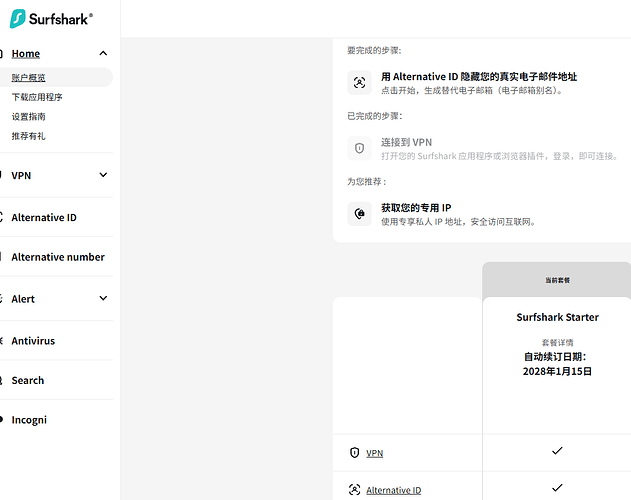Open the Alert sidebar item
This screenshot has width=631, height=500.
point(23,299)
